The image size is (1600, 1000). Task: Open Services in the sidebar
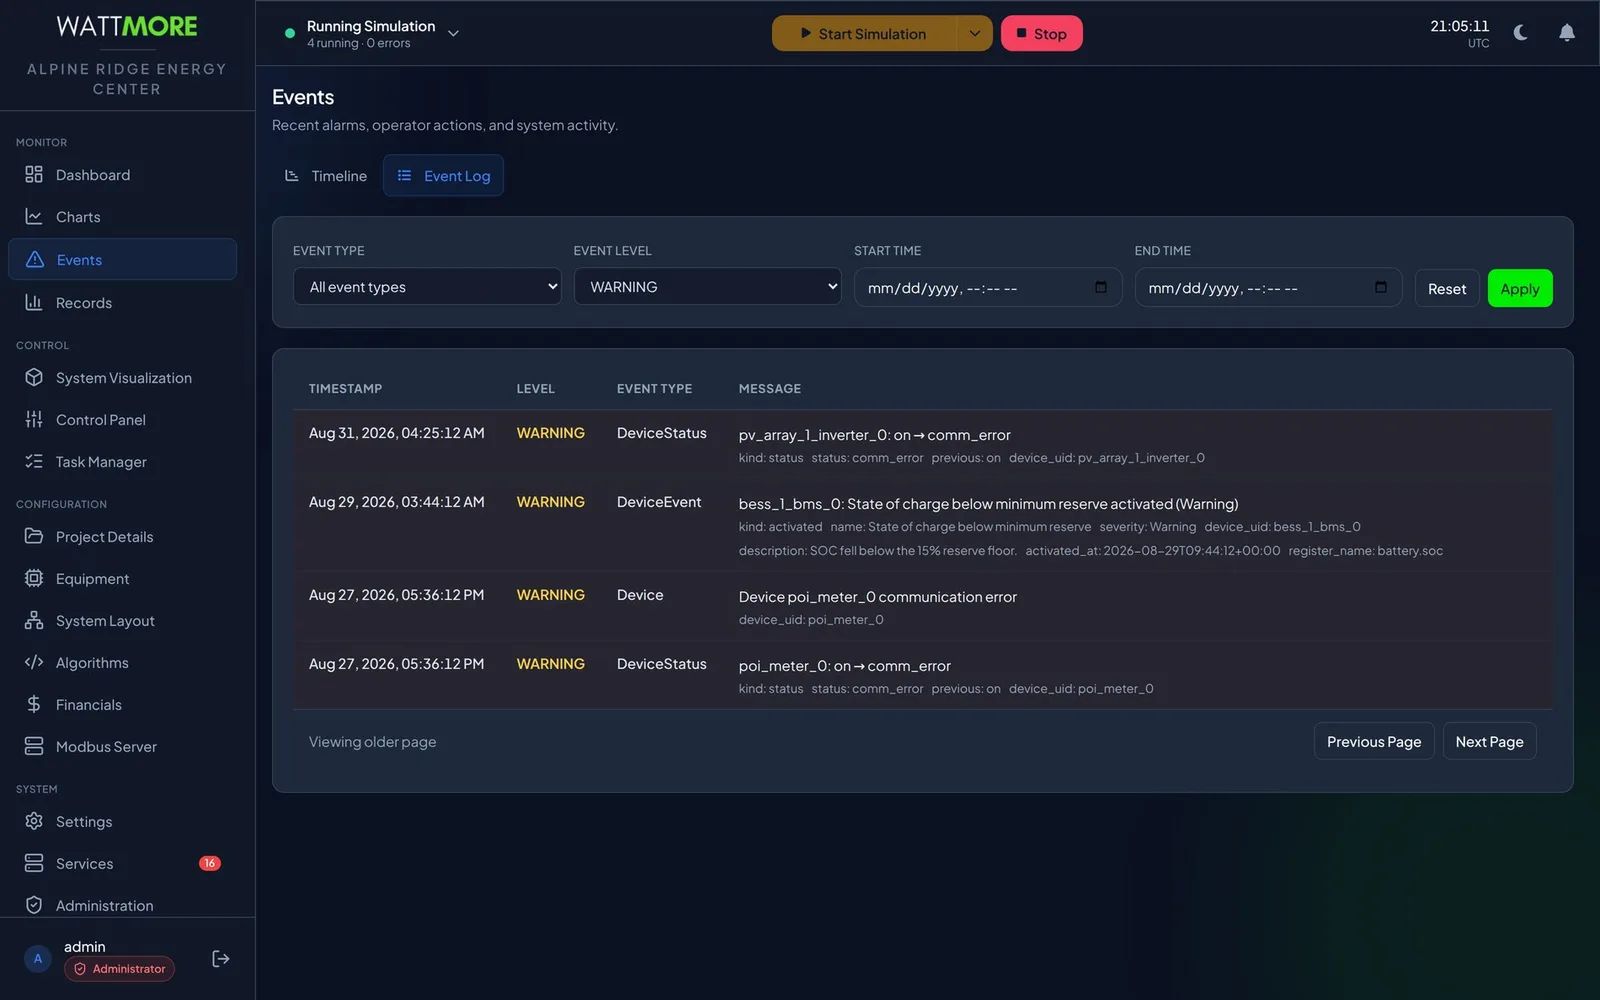tap(122, 864)
